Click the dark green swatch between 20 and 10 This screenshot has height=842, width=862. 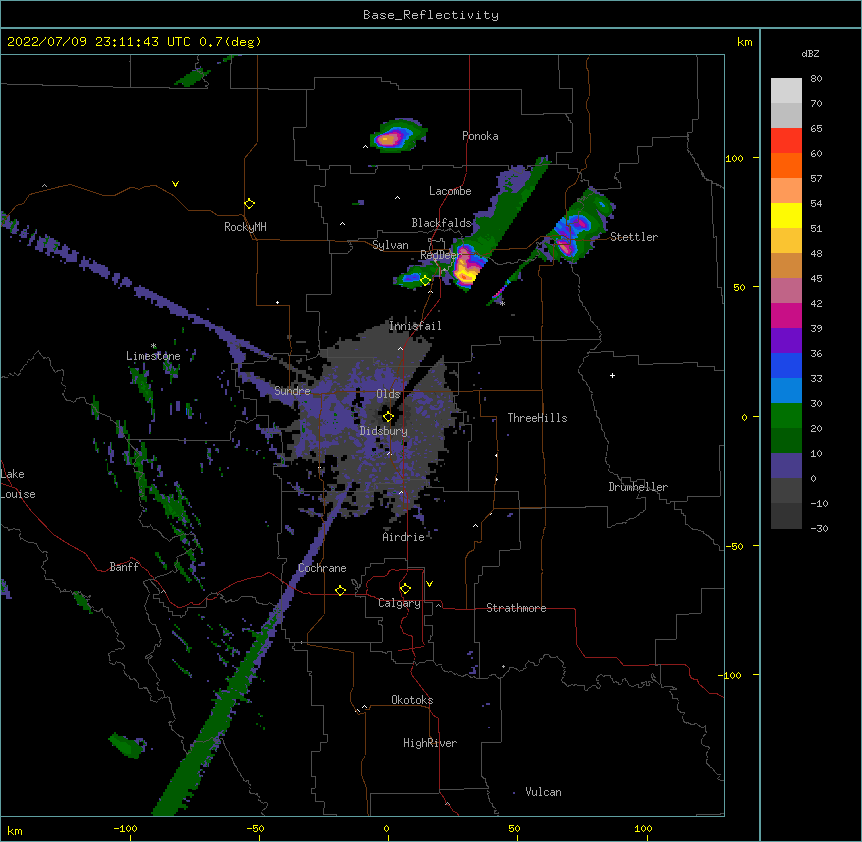786,441
